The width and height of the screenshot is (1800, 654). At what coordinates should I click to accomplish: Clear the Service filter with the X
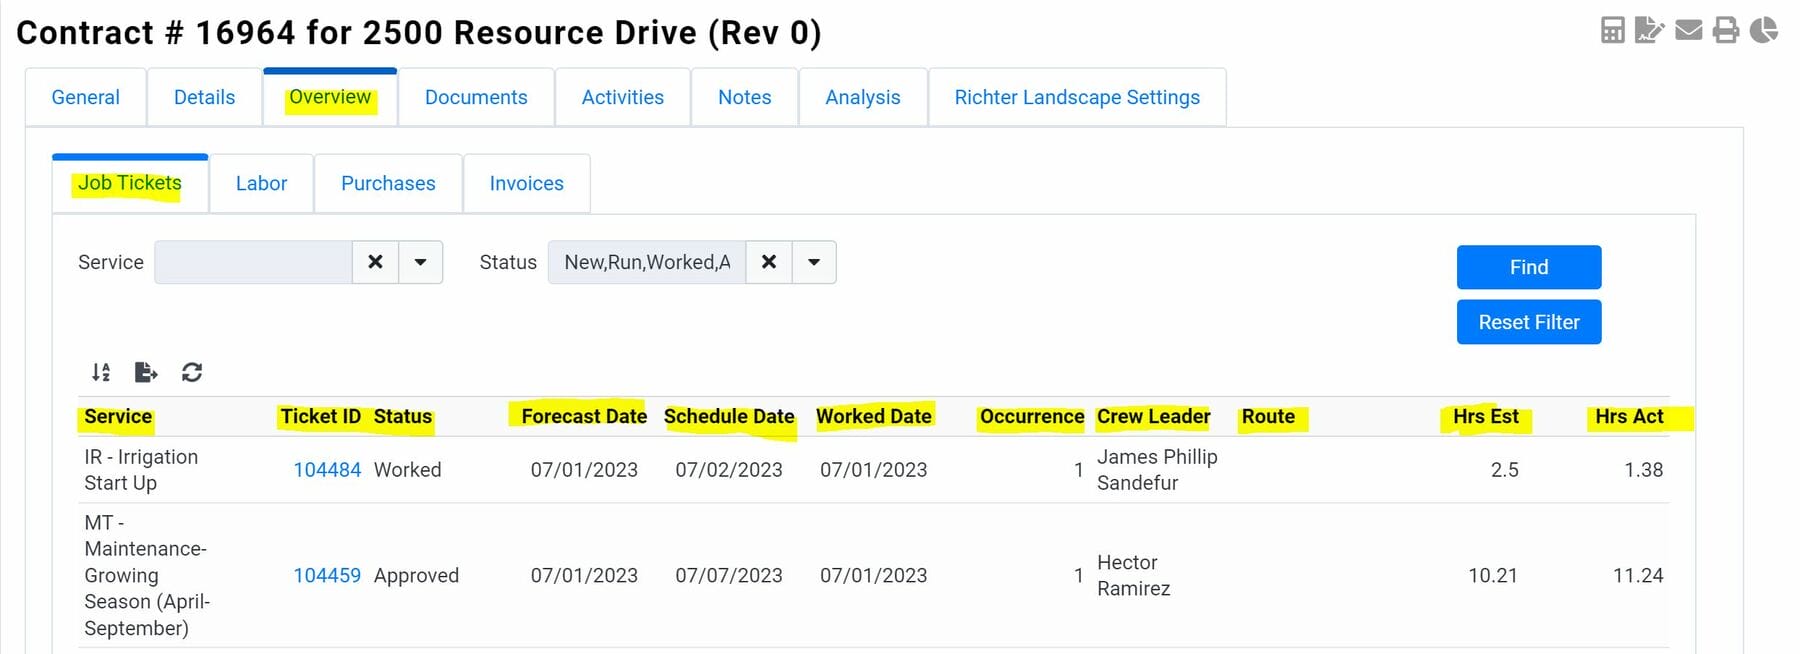click(x=375, y=262)
